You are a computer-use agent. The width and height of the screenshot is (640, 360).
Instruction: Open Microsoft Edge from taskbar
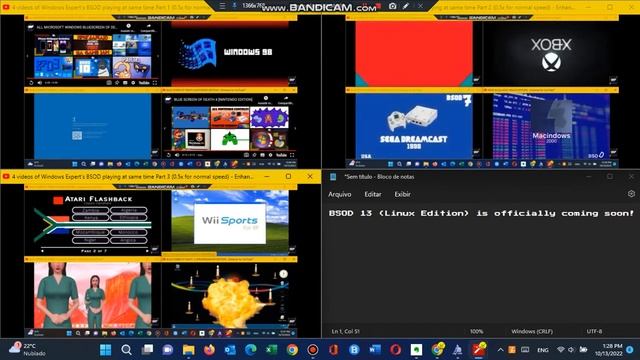click(251, 350)
